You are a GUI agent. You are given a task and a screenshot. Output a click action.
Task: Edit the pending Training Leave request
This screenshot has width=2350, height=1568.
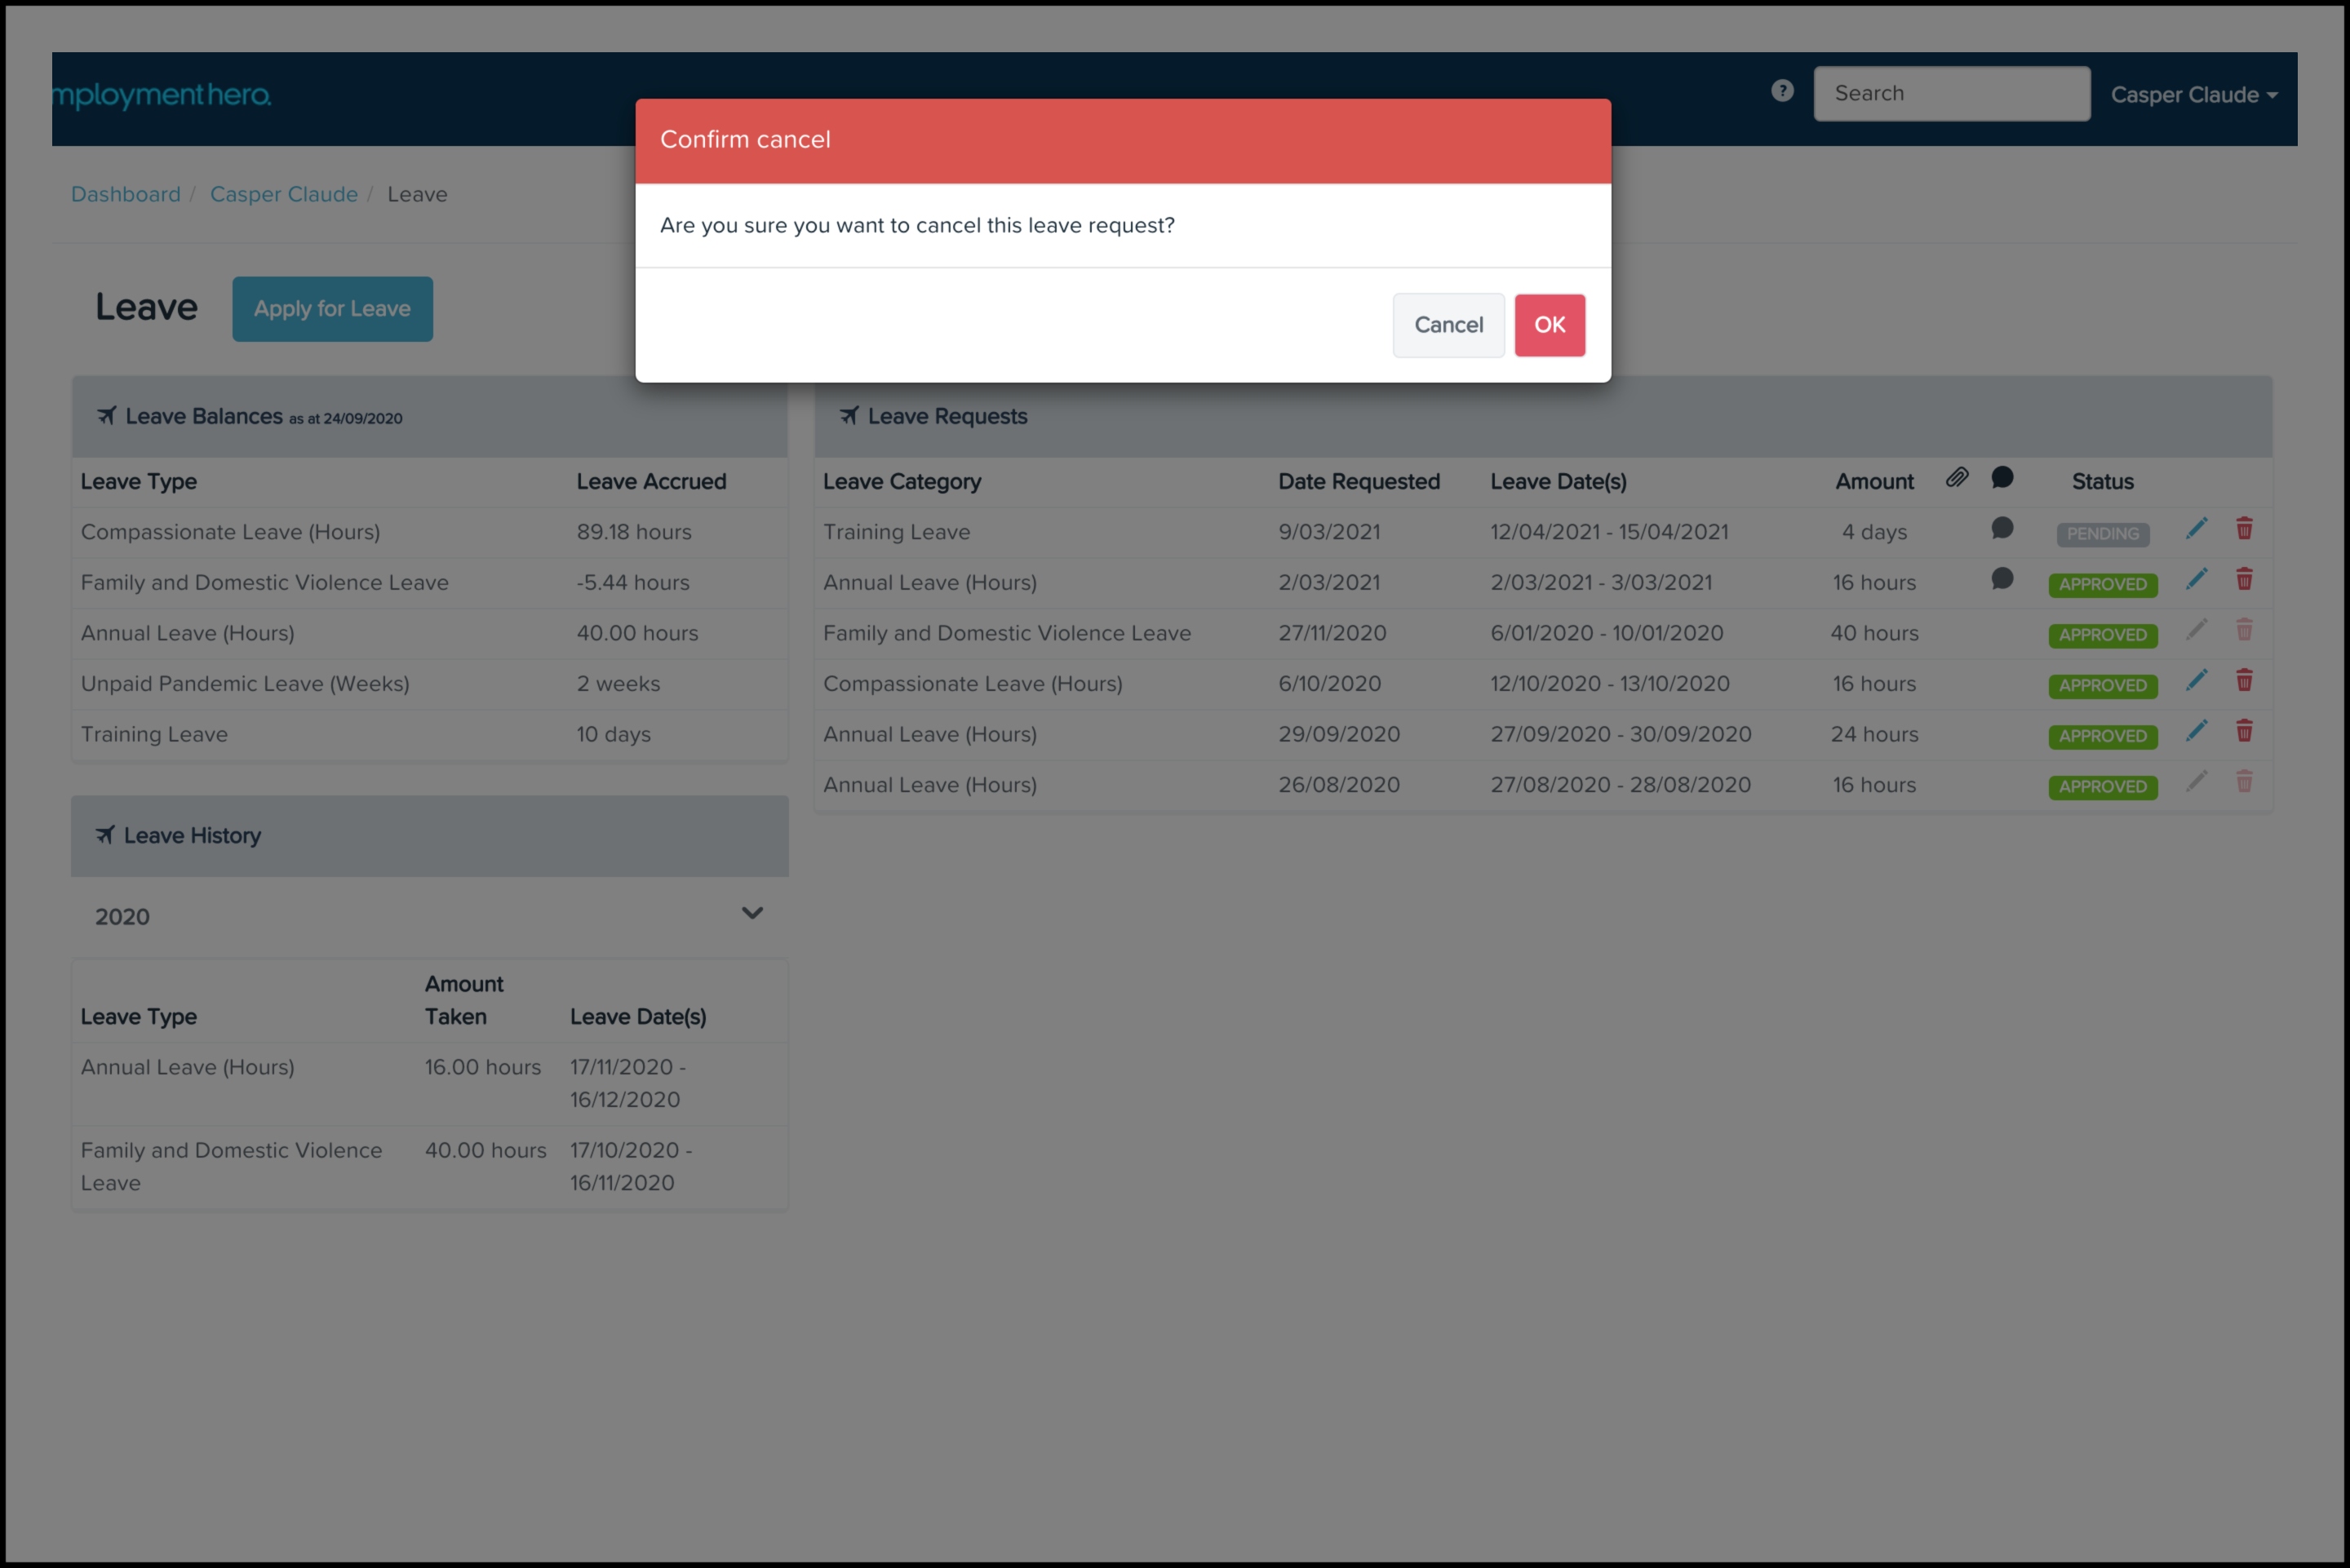coord(2196,529)
